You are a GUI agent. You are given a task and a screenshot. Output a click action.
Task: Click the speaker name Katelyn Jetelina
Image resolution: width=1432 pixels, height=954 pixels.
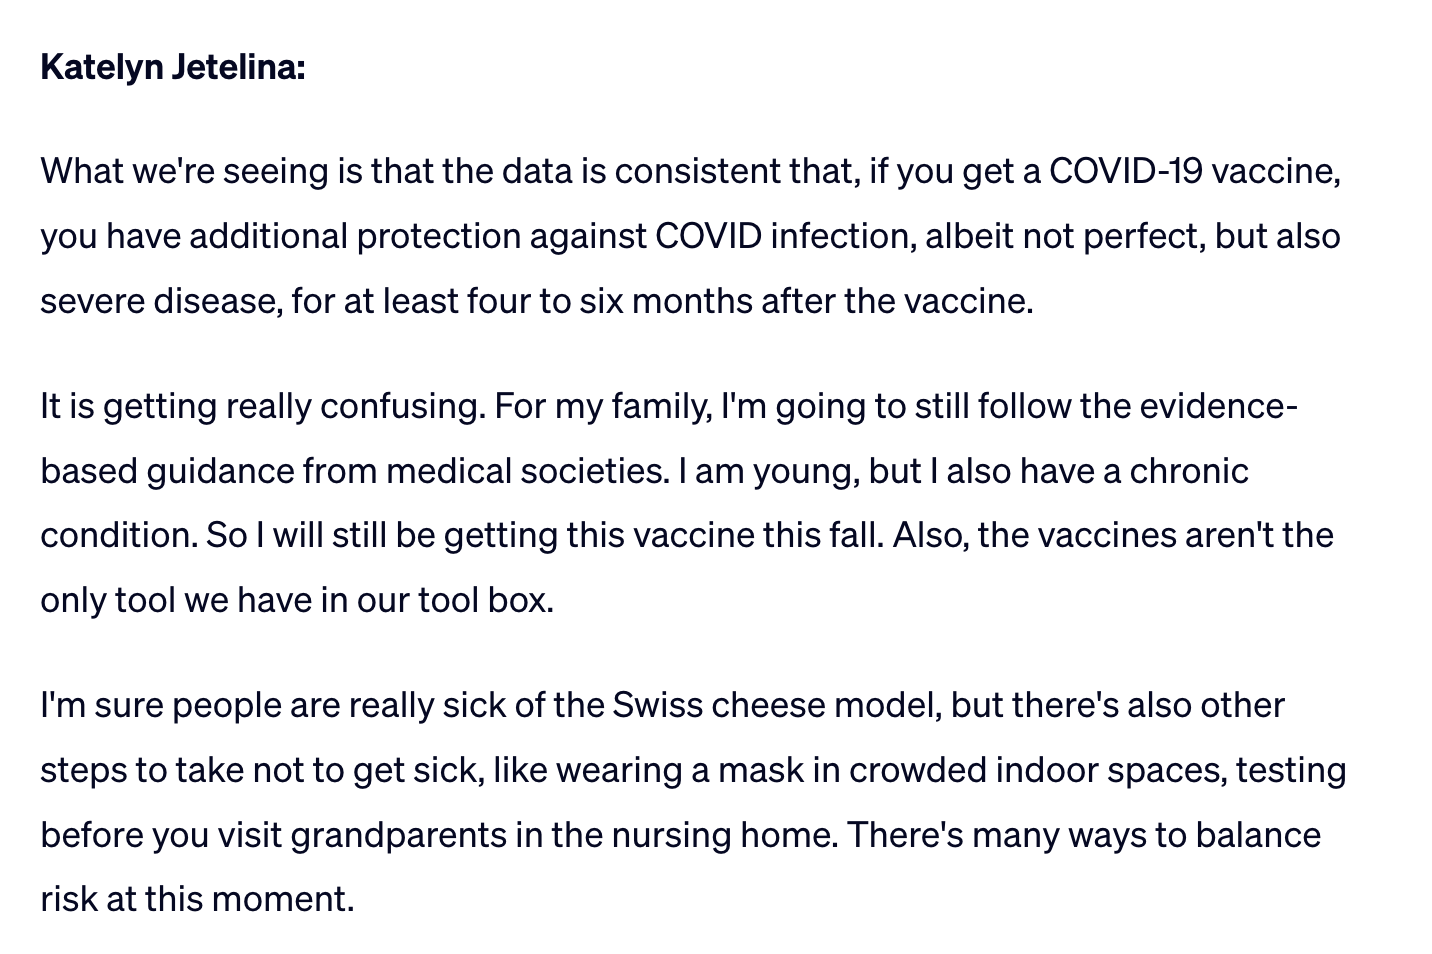(x=172, y=68)
